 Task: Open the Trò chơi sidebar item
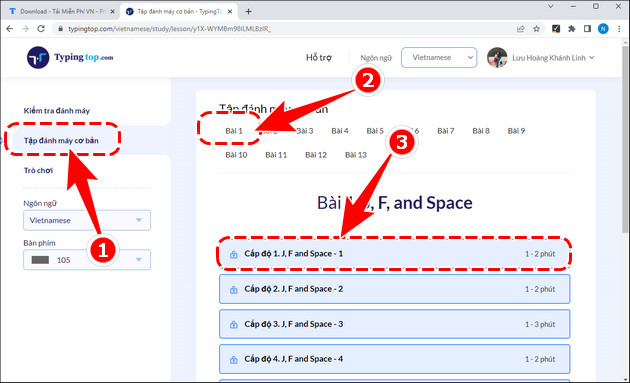click(x=38, y=170)
